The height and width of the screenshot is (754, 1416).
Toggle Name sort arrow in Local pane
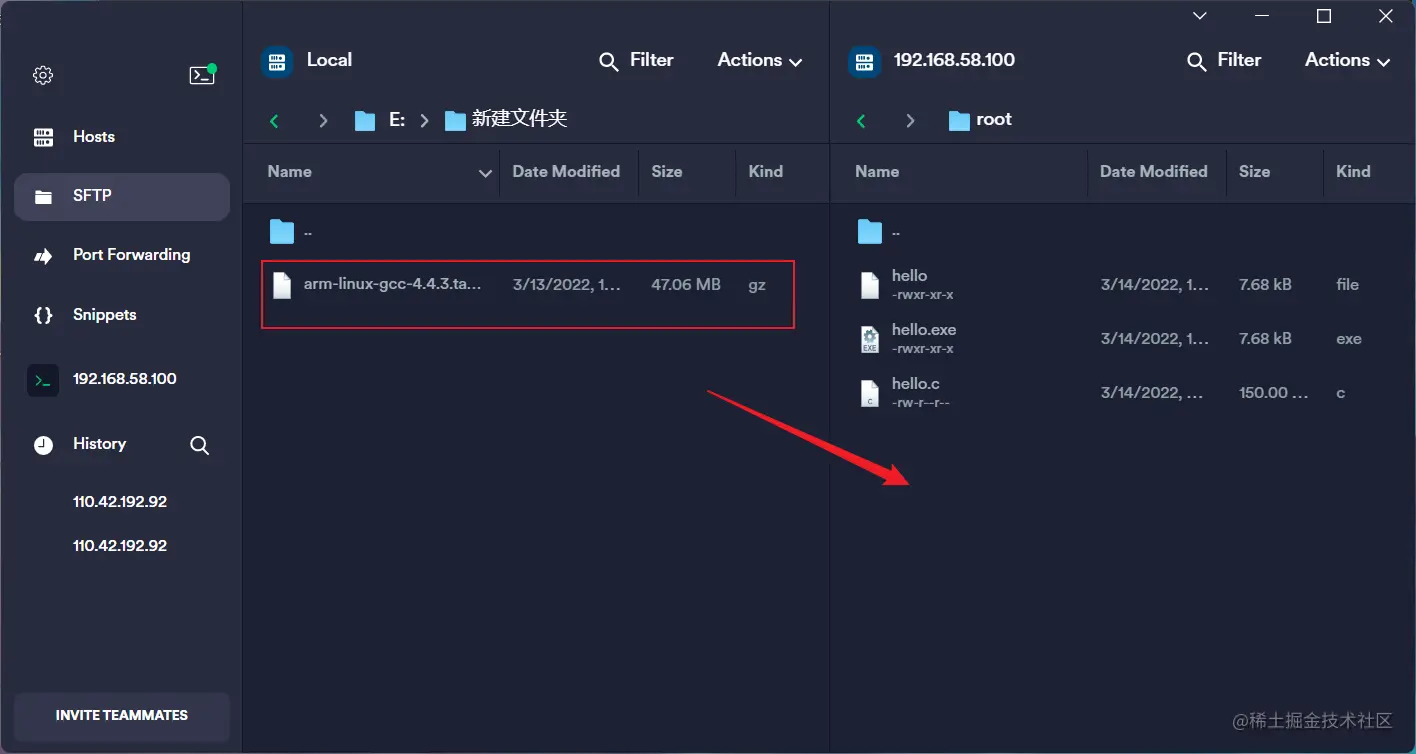point(485,174)
